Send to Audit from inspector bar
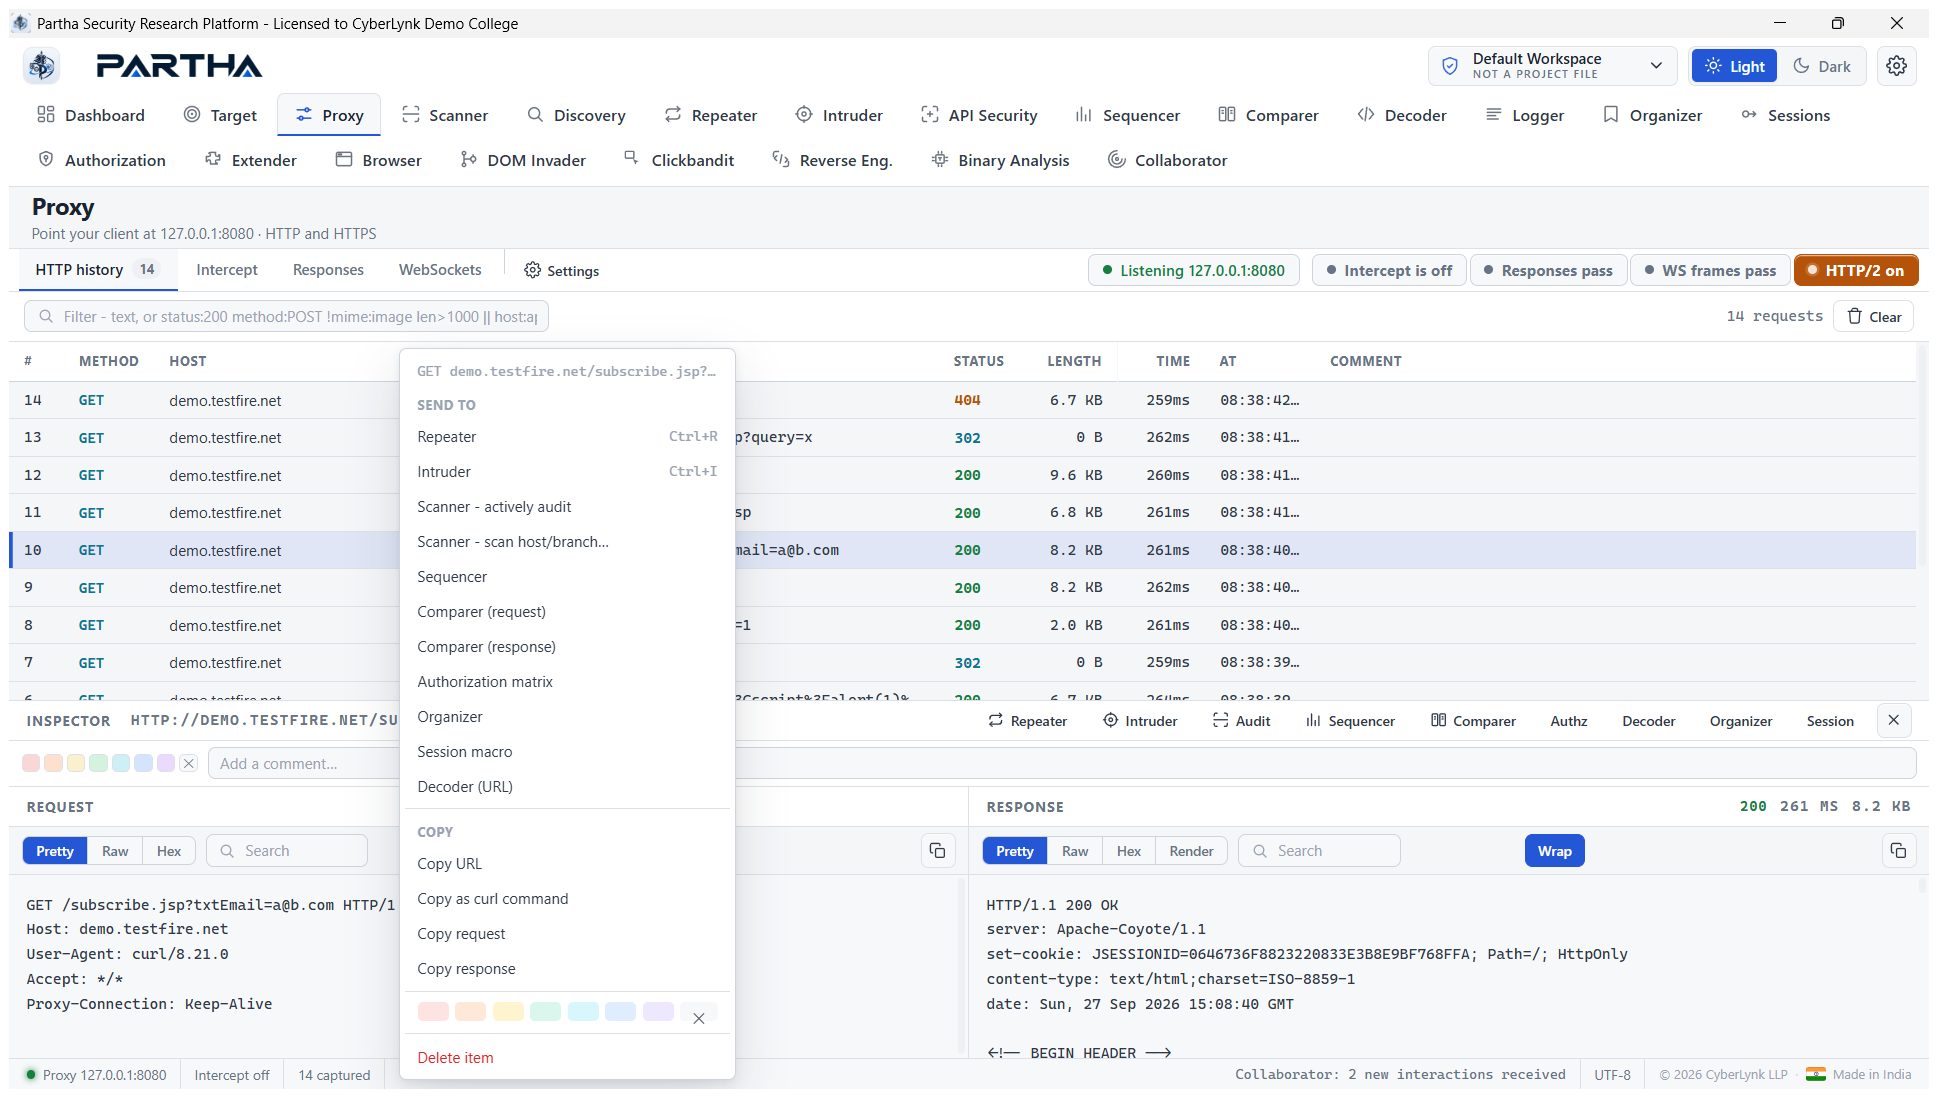Image resolution: width=1938 pixels, height=1098 pixels. tap(1241, 721)
